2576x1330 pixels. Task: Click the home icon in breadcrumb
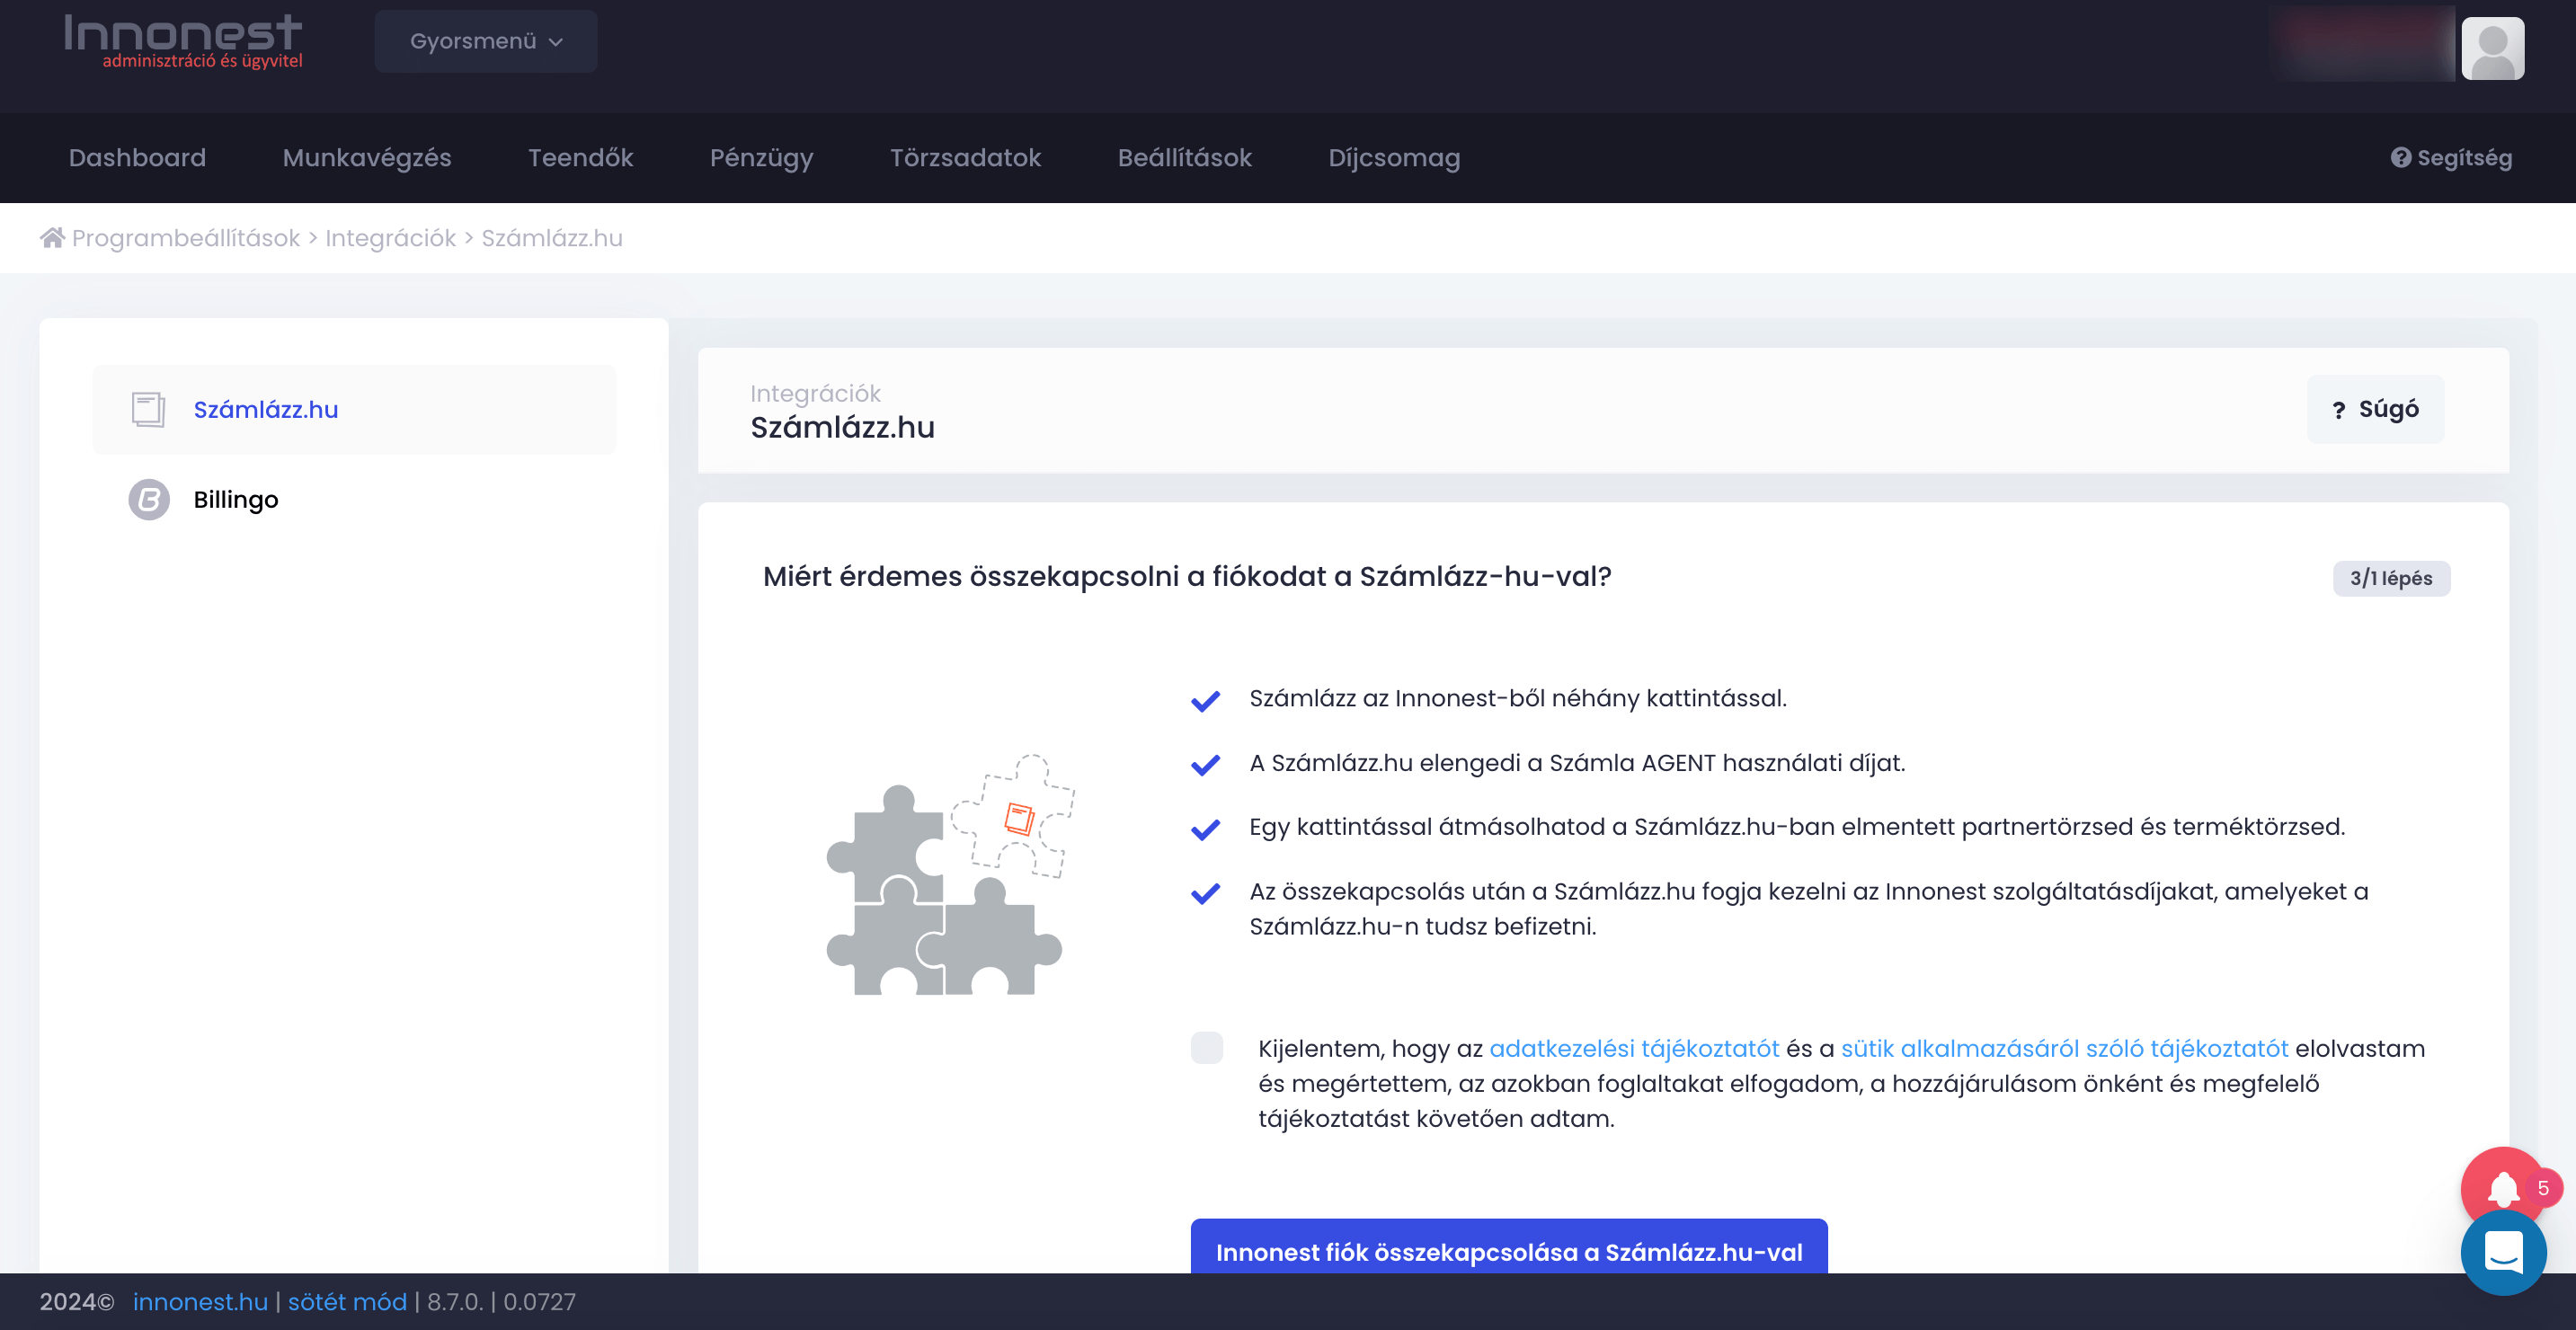(x=52, y=237)
